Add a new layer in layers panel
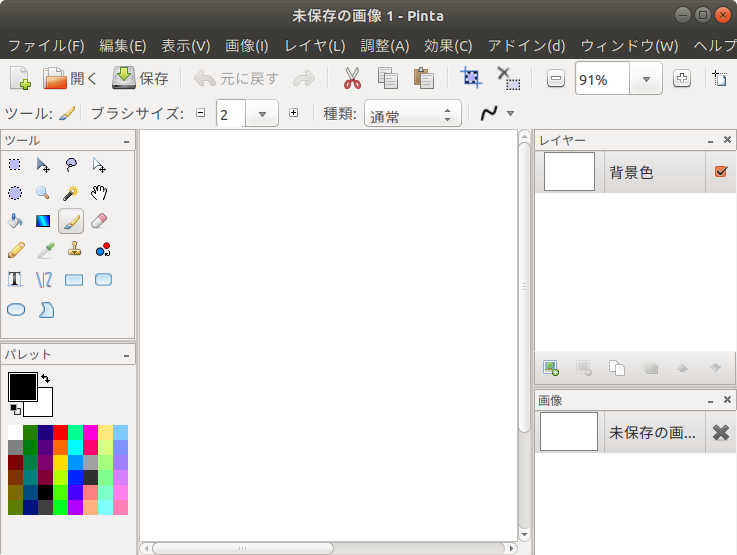This screenshot has height=555, width=737. tap(550, 367)
